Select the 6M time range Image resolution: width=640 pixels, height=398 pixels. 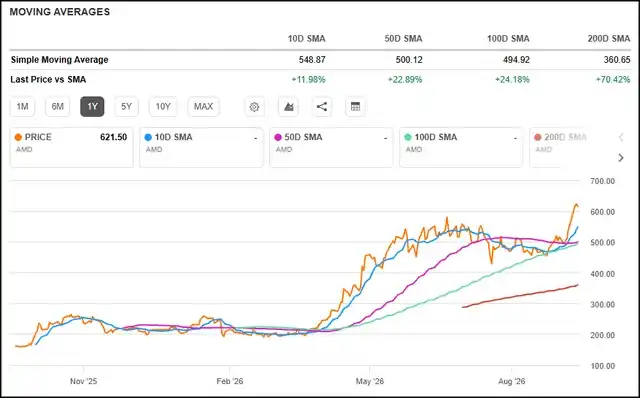(58, 107)
